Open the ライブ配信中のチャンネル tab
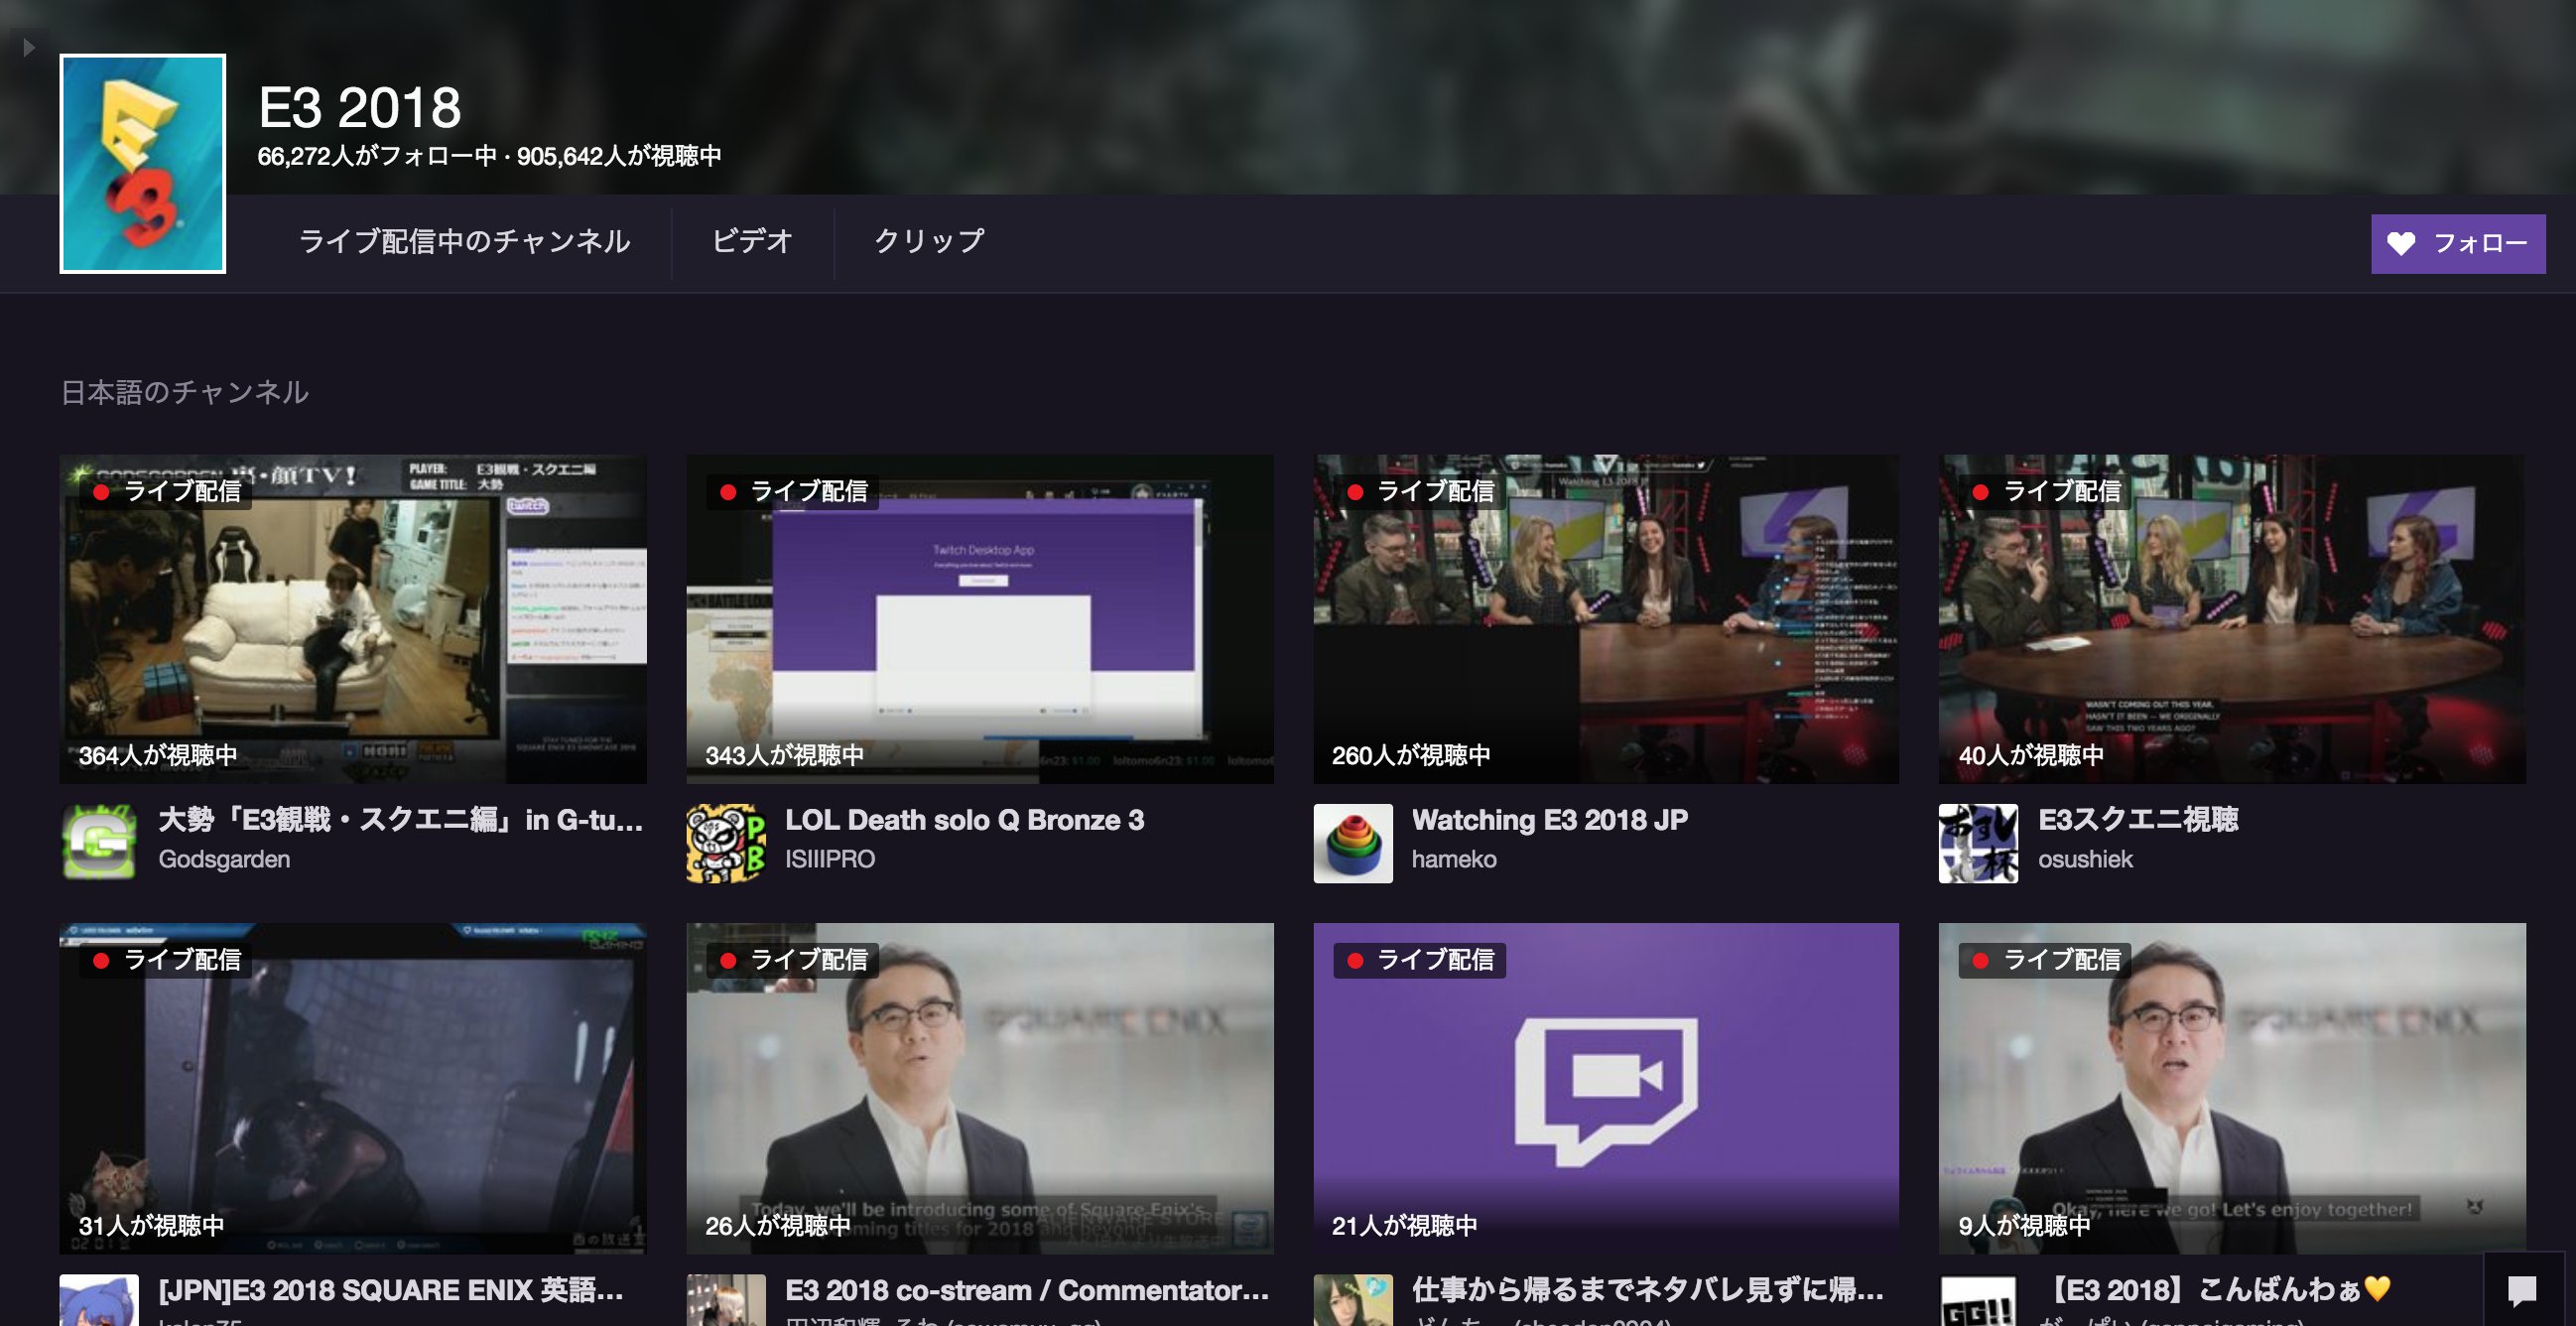Screen dimensions: 2576x1326 (465, 241)
